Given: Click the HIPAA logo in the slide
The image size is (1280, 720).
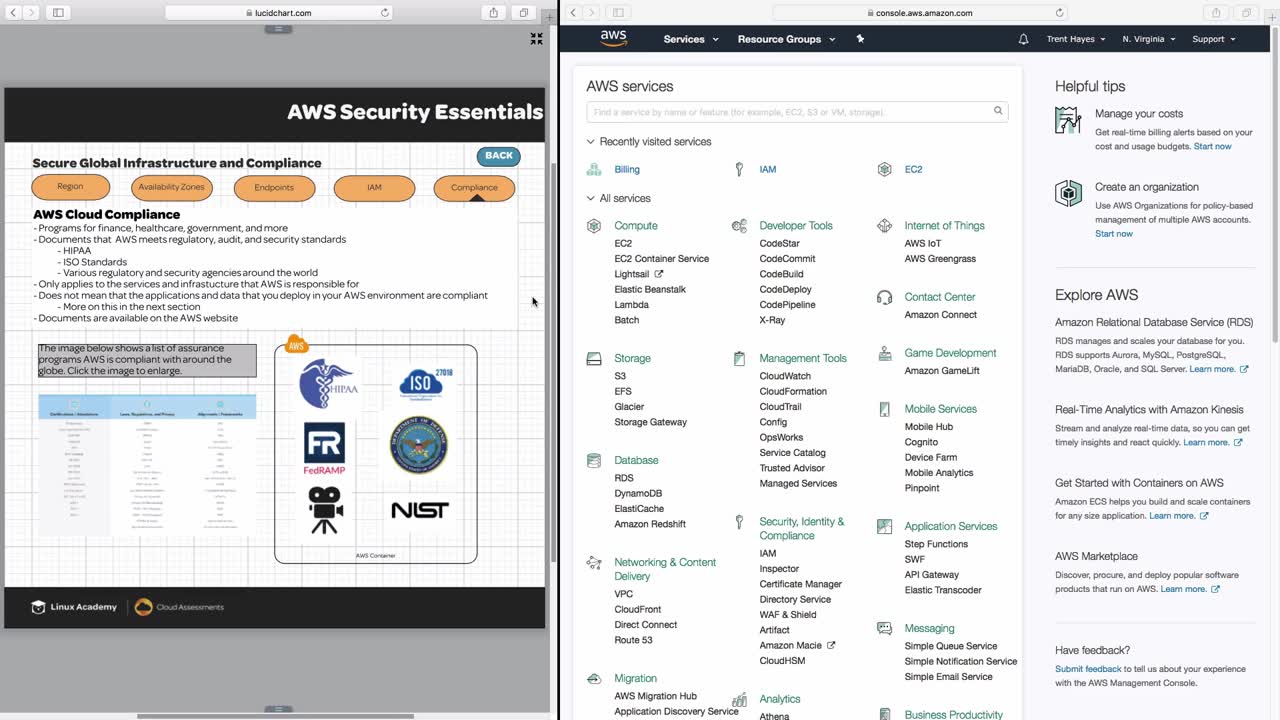Looking at the screenshot, I should [328, 383].
